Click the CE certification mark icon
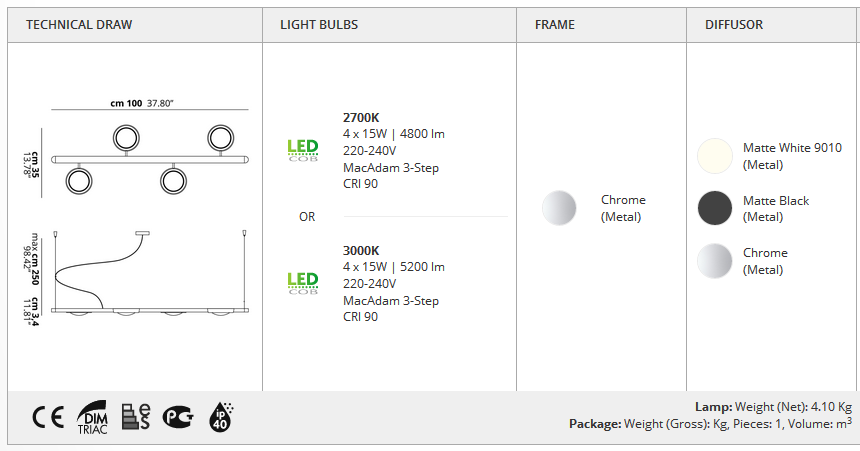This screenshot has width=860, height=451. tap(48, 418)
